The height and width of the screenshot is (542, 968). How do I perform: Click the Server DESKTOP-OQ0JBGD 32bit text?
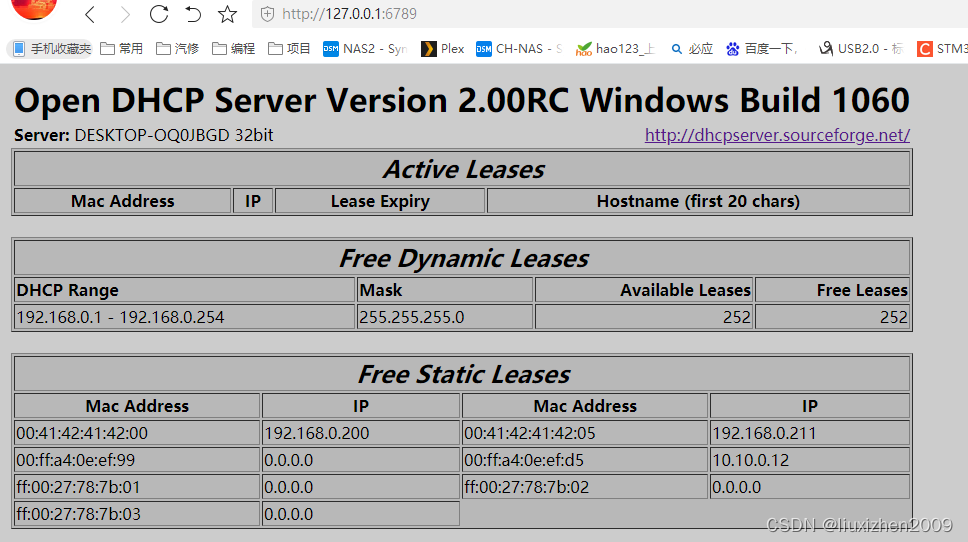[x=143, y=135]
